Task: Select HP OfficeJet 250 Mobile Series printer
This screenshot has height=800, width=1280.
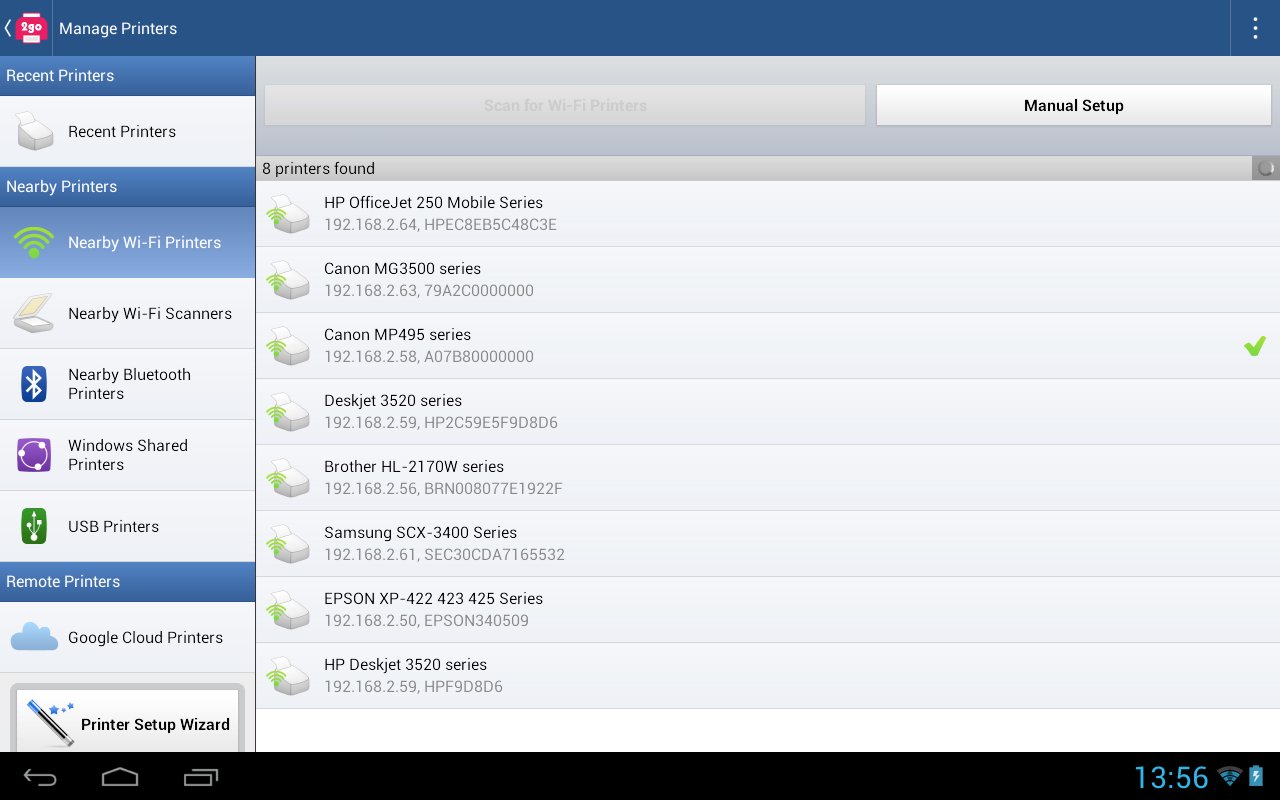Action: 768,214
